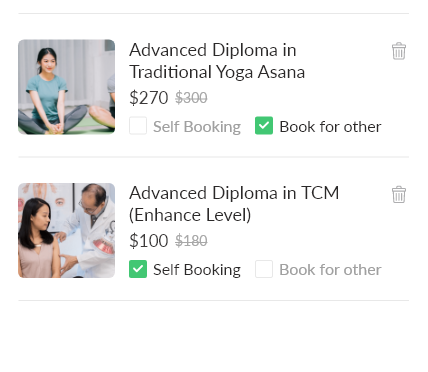Delete the Traditional Yoga Asana course with trash icon
This screenshot has width=428, height=372.
(399, 51)
